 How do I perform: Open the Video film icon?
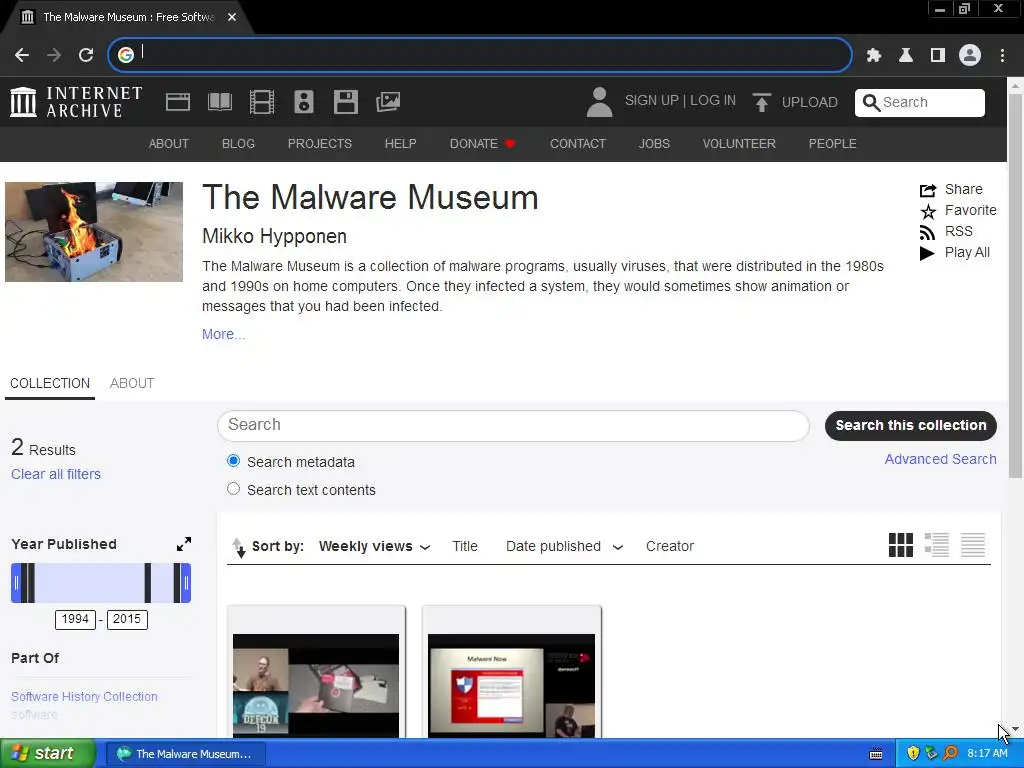(x=262, y=102)
